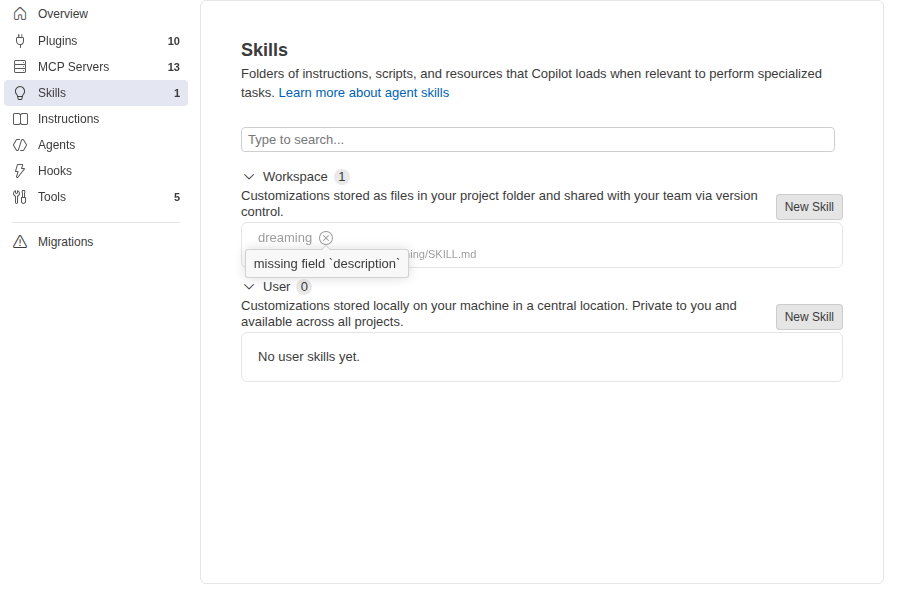Open the Plugins section label
Screen dimensions: 900x600
(57, 41)
